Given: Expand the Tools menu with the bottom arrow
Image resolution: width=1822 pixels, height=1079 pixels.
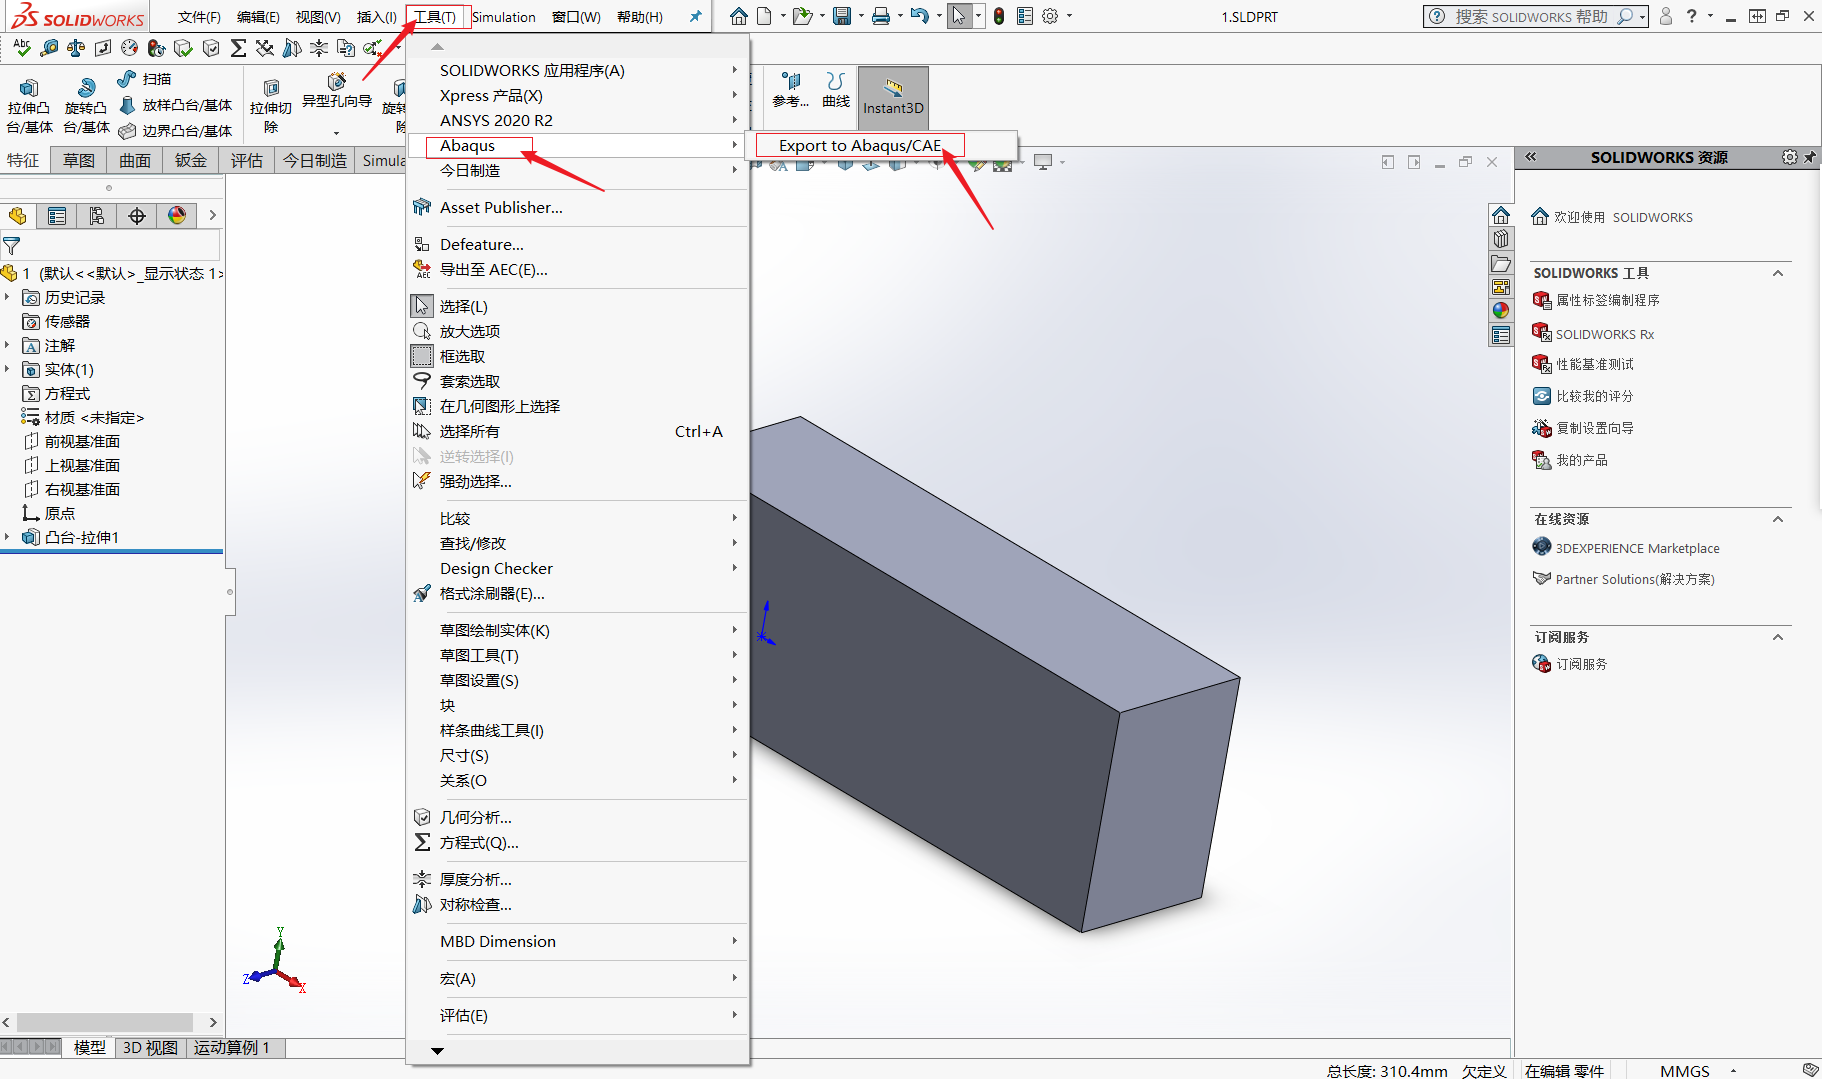Looking at the screenshot, I should click(x=437, y=1051).
